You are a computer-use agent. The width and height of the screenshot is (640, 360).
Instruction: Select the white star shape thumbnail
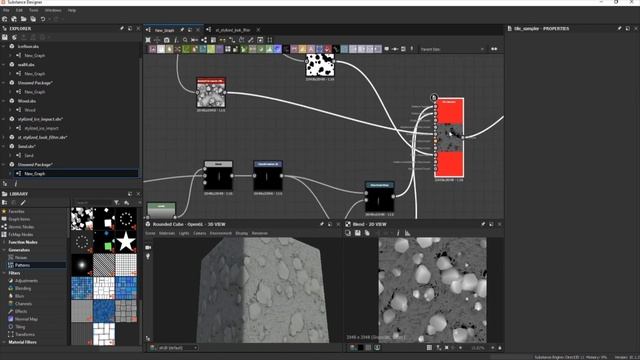click(x=126, y=241)
